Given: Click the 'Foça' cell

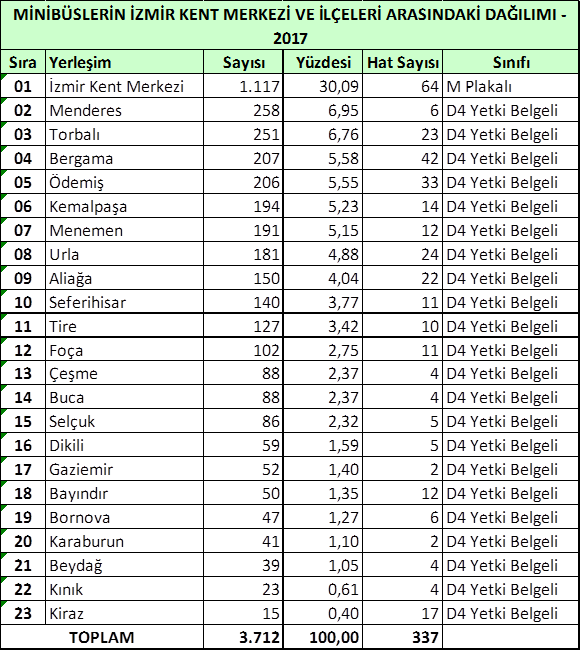Looking at the screenshot, I should tap(124, 350).
